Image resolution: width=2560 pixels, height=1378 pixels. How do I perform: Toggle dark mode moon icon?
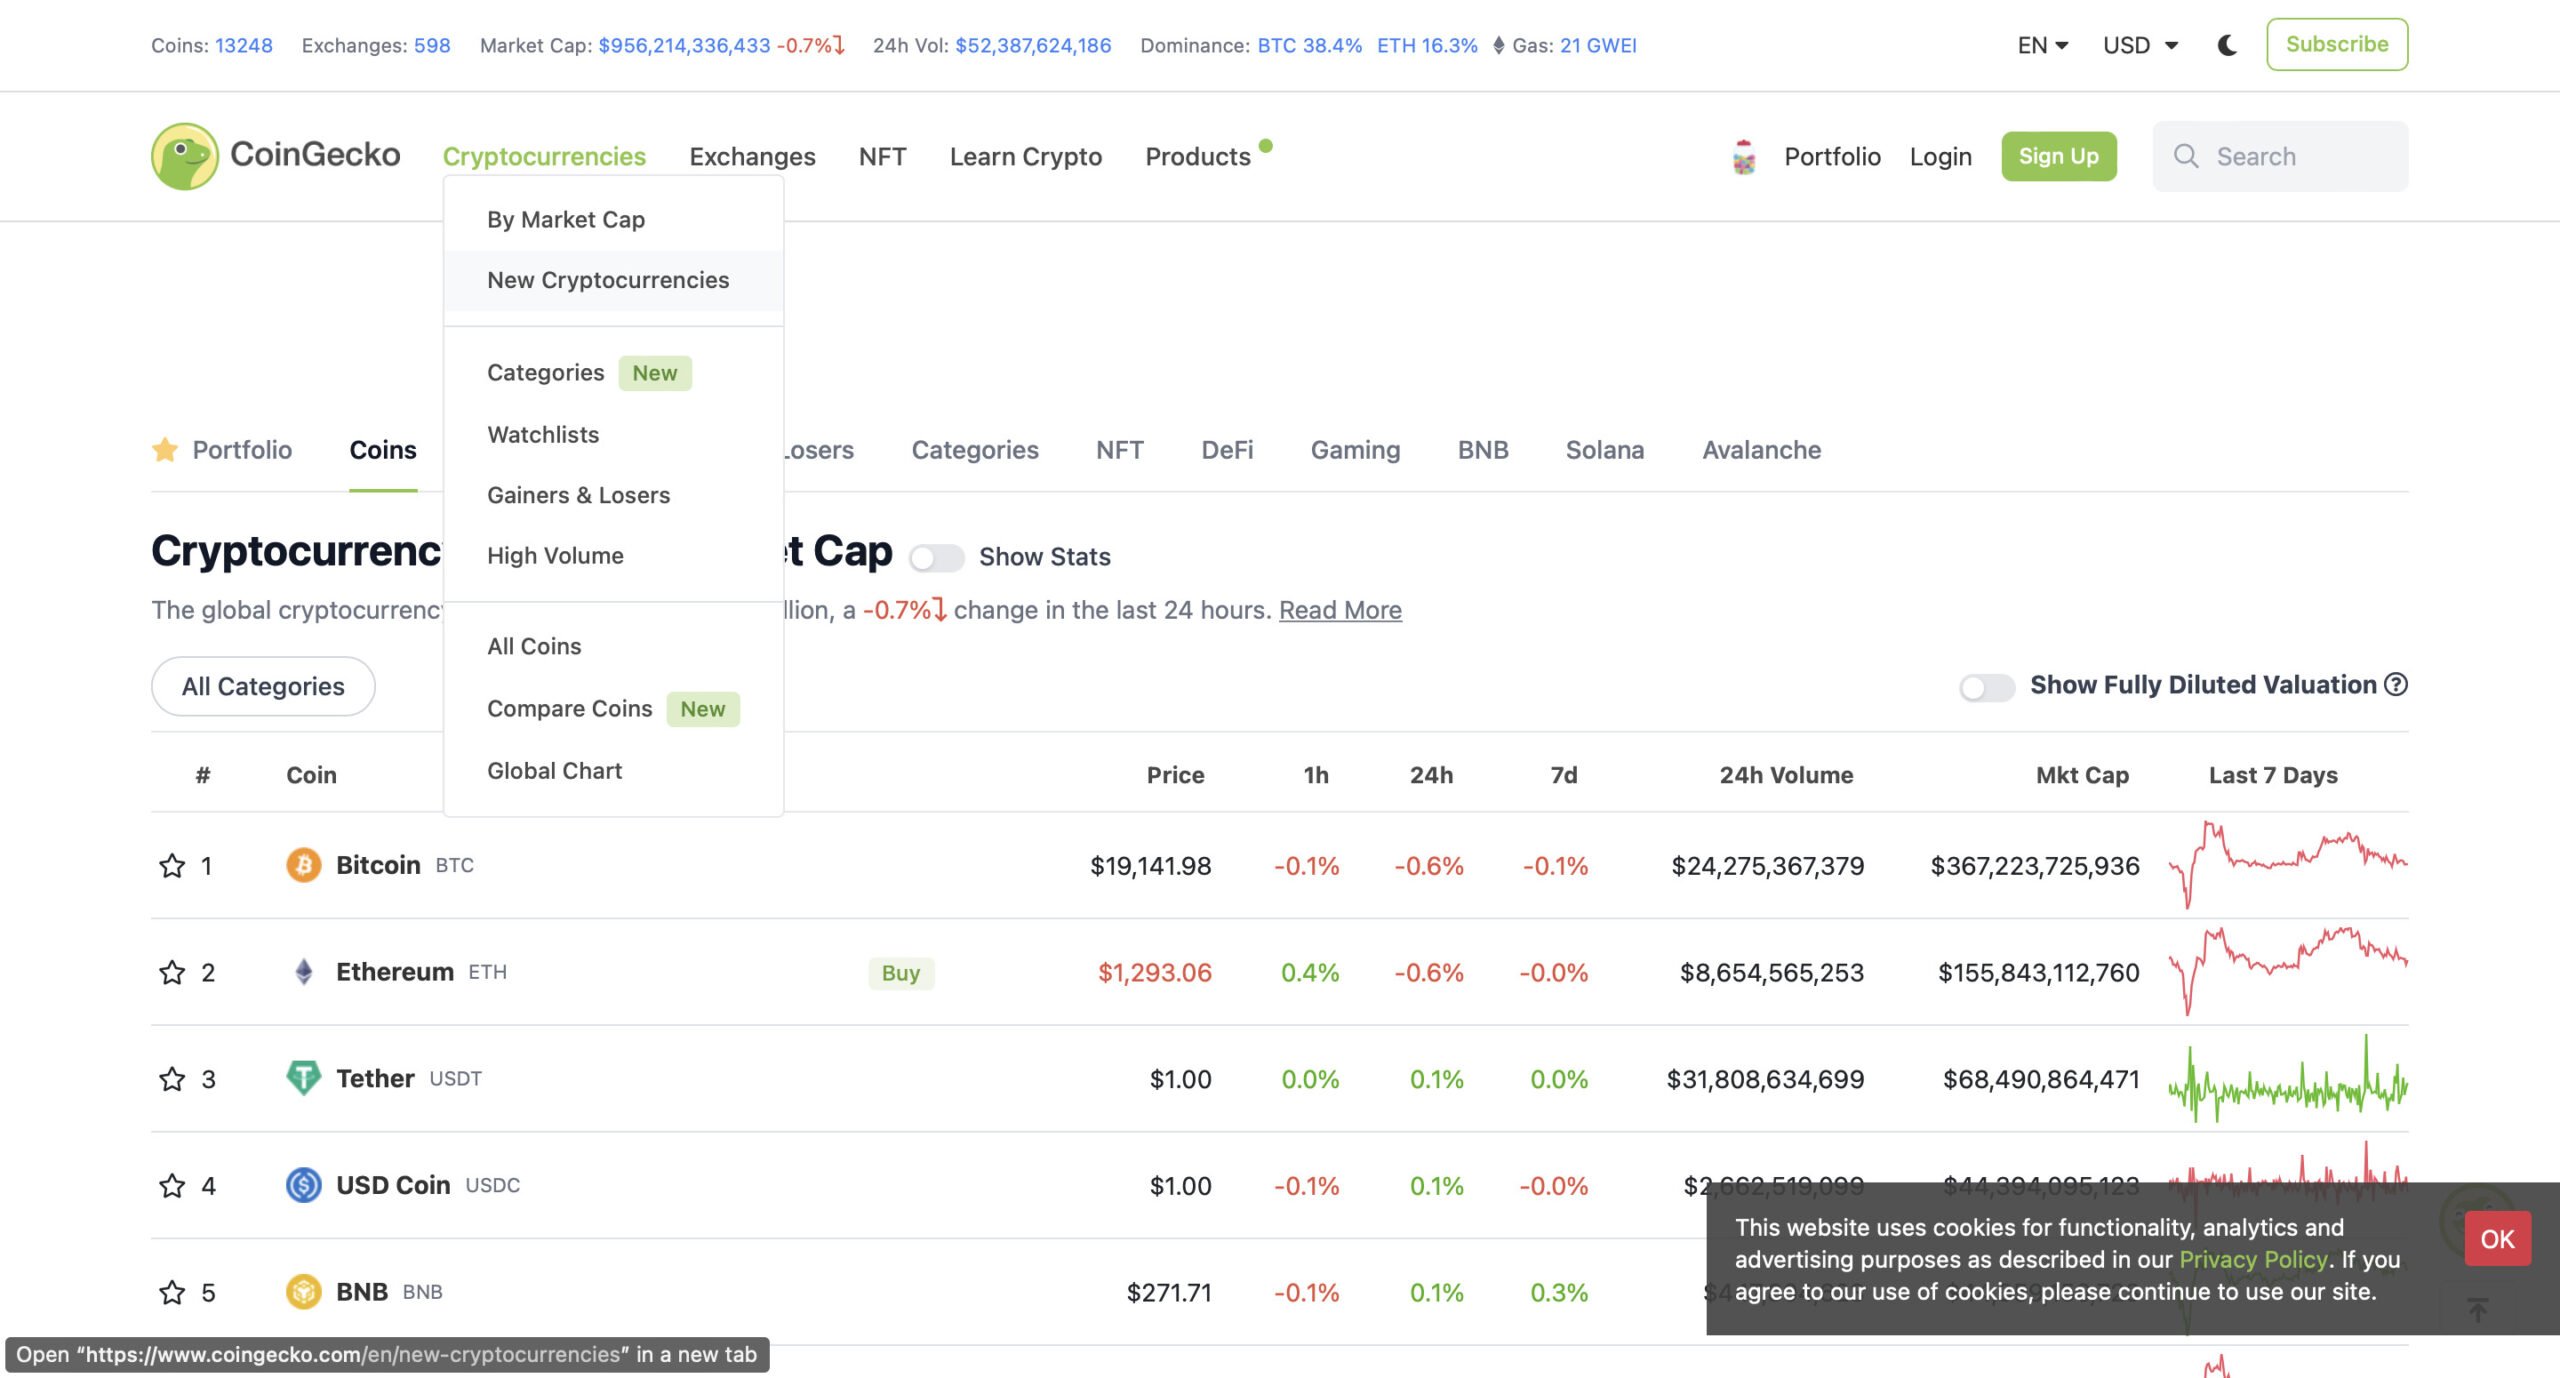click(2227, 45)
